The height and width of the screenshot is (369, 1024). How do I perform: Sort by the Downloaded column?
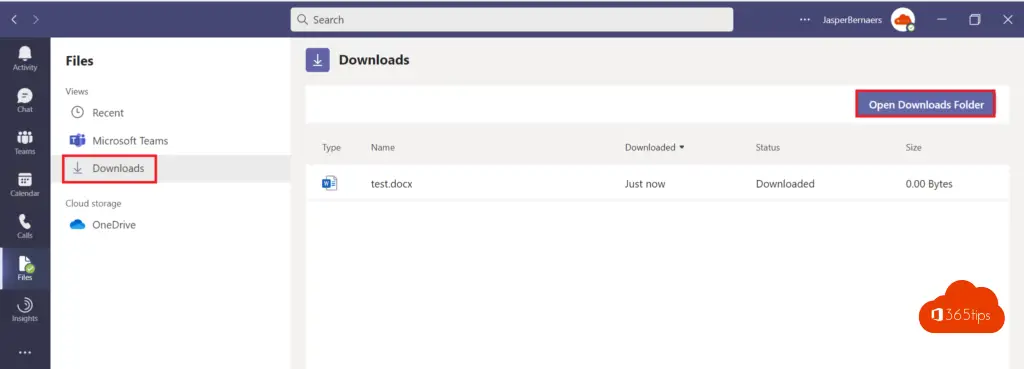coord(654,148)
